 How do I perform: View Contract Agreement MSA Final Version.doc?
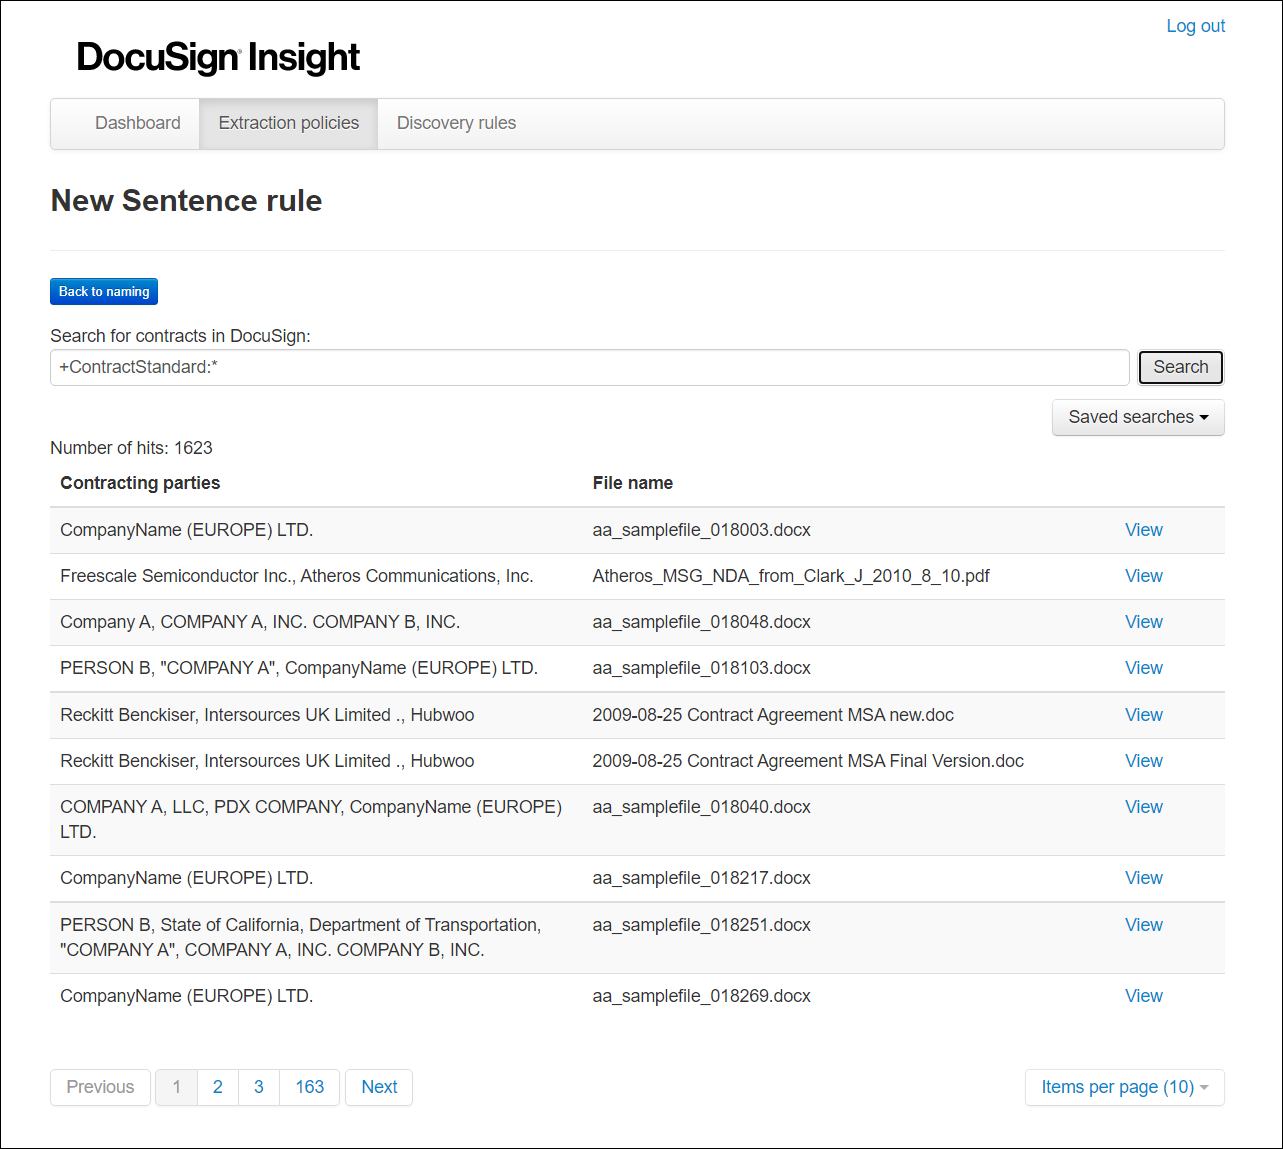click(1143, 761)
